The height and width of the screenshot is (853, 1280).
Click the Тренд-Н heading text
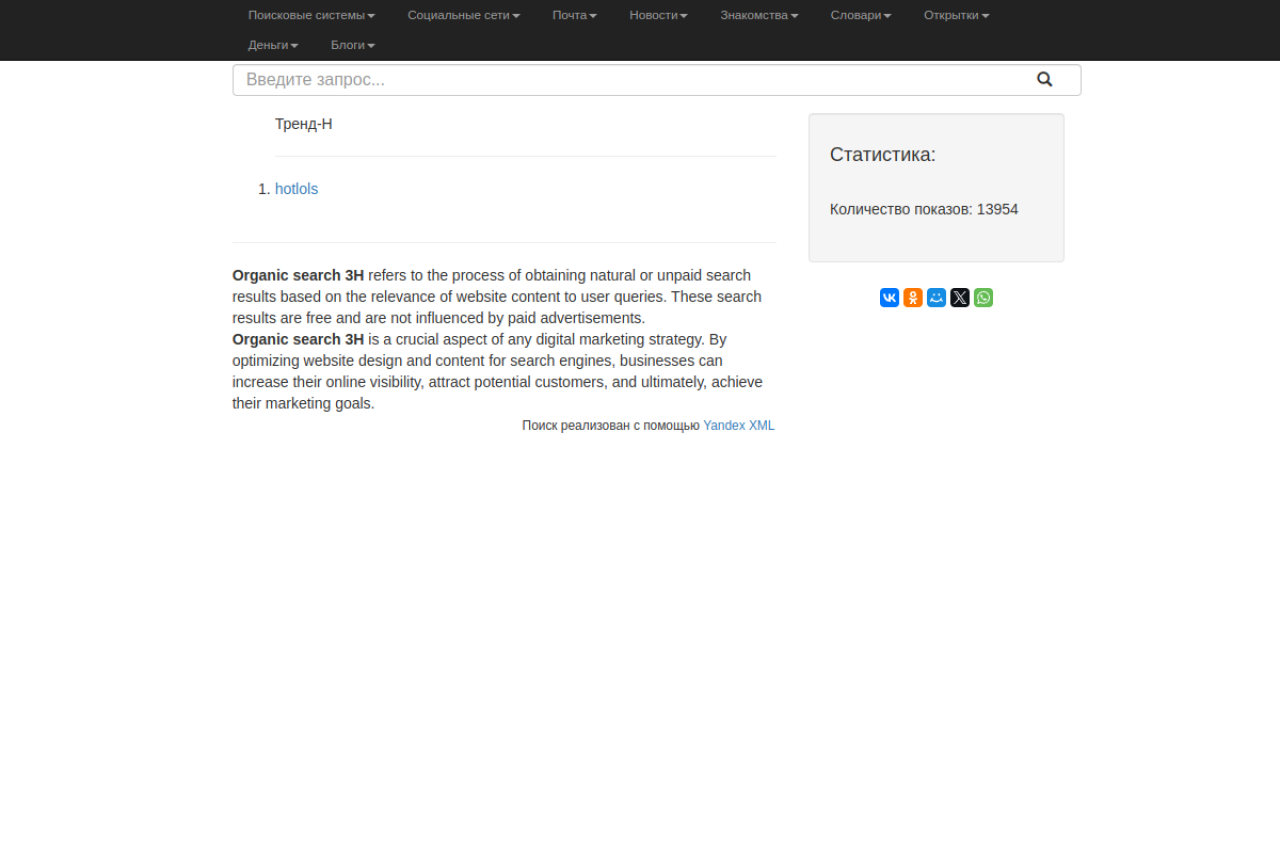click(x=304, y=124)
